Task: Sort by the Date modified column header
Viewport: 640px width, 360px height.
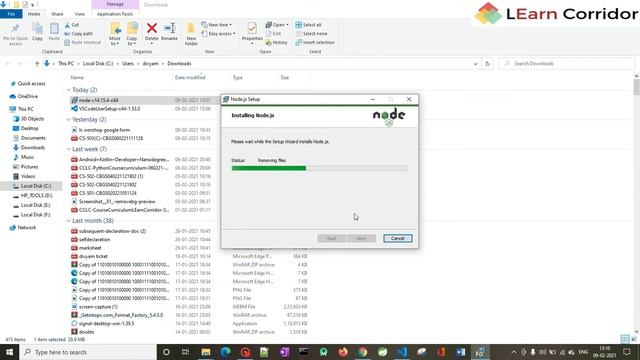Action: pyautogui.click(x=190, y=78)
